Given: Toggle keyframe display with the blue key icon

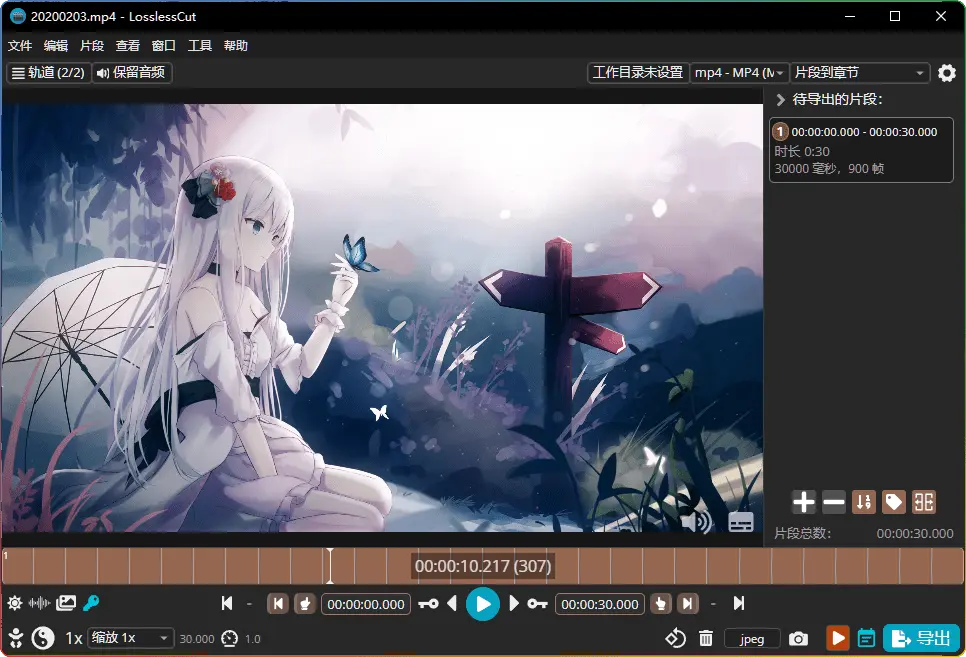Looking at the screenshot, I should 91,603.
